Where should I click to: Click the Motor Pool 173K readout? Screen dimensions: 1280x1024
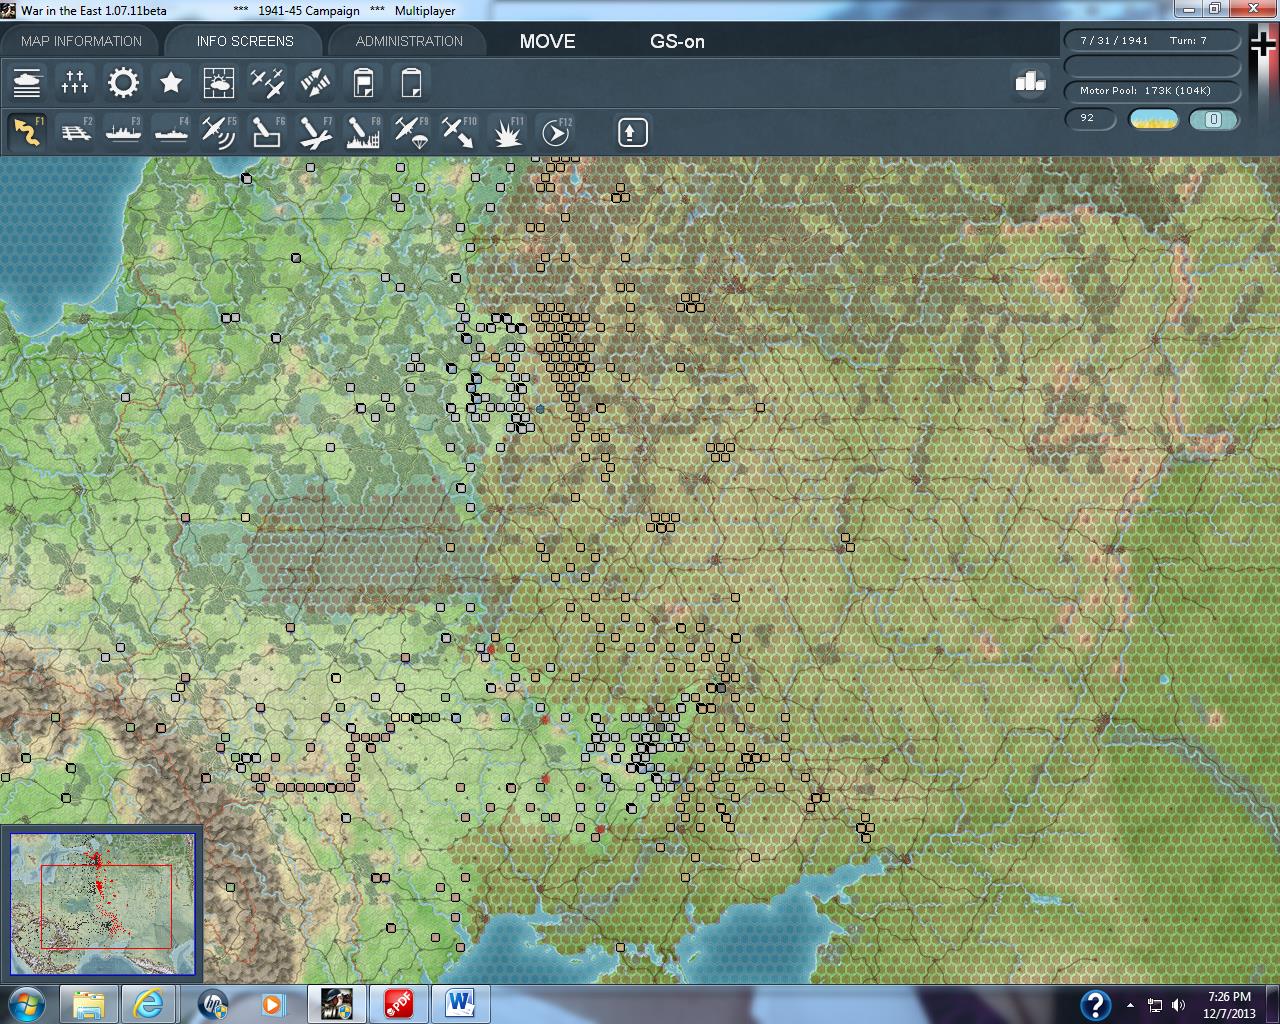pyautogui.click(x=1152, y=91)
